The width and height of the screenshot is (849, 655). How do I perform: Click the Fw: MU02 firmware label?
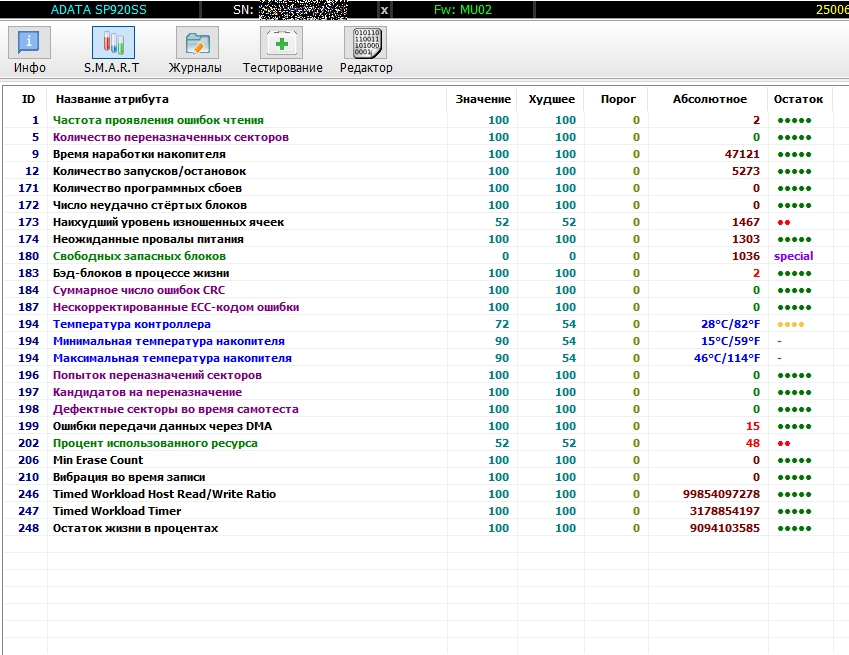click(463, 9)
